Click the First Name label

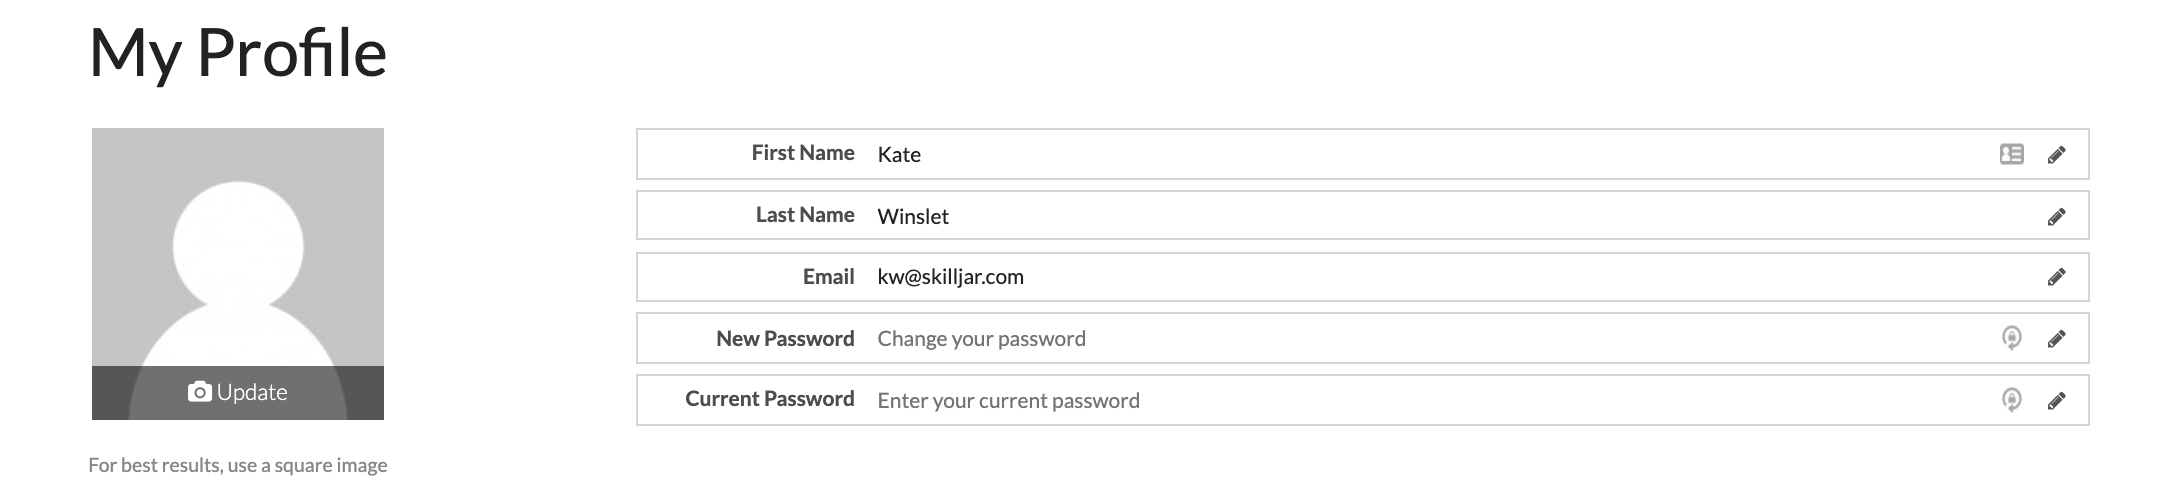click(x=802, y=153)
